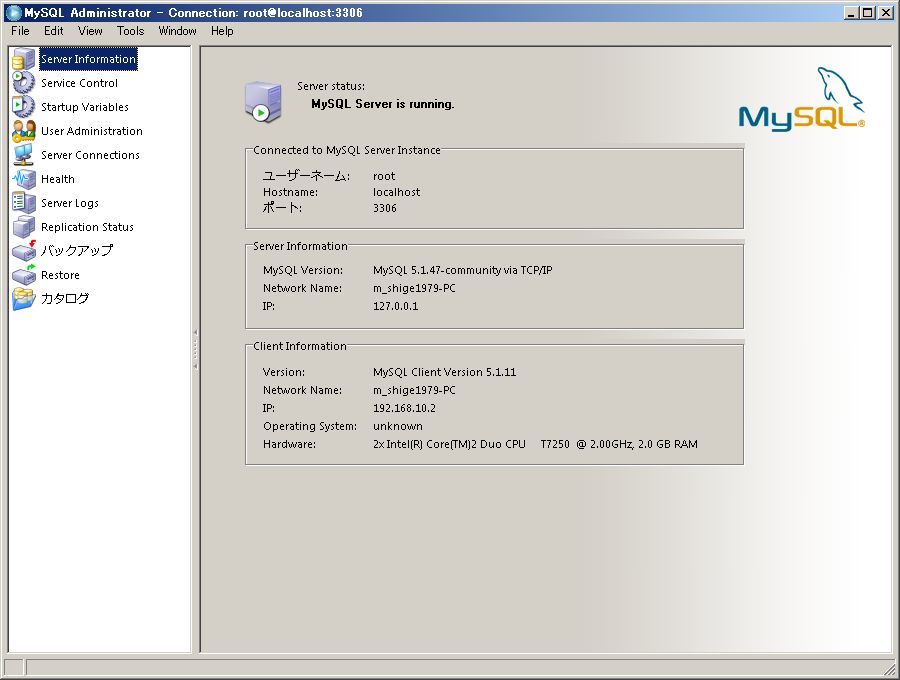Open the View menu
This screenshot has width=900, height=680.
click(90, 31)
